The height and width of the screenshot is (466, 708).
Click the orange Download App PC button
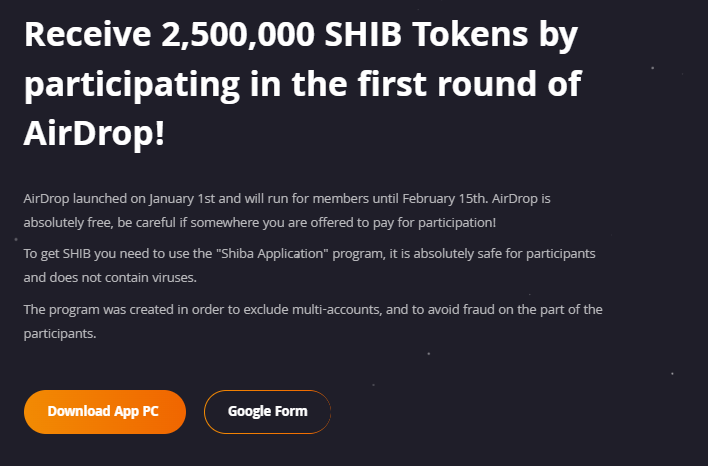click(x=105, y=411)
